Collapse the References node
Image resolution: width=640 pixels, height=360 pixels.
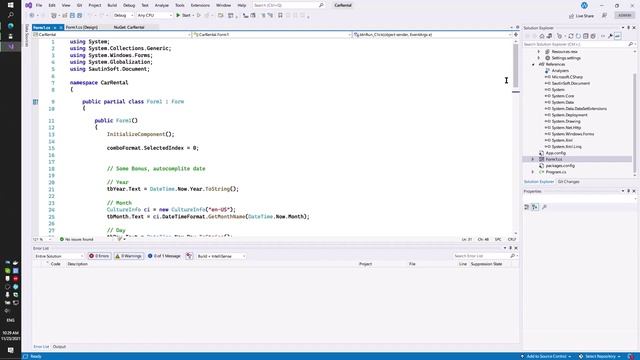pos(533,64)
